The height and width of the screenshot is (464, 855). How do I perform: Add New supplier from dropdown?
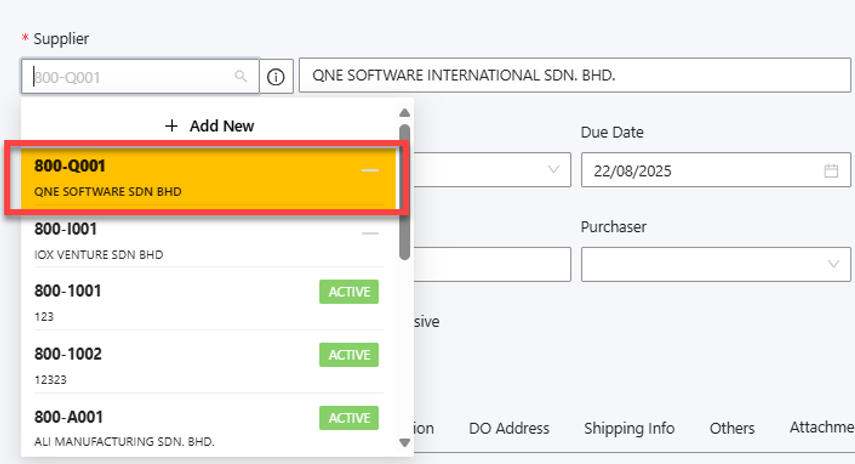coord(209,126)
